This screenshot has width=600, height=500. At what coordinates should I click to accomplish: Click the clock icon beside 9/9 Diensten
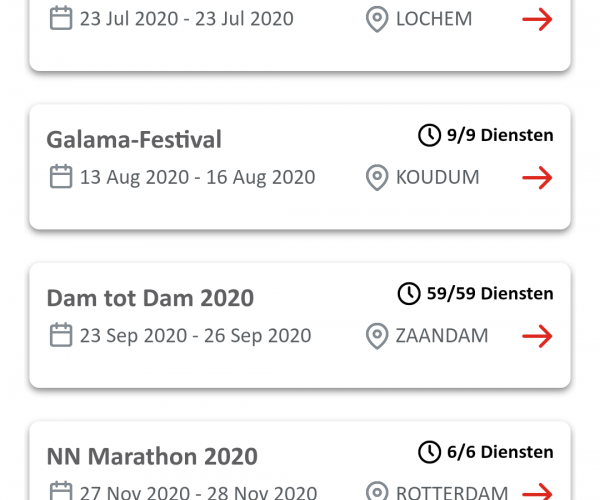pyautogui.click(x=429, y=135)
